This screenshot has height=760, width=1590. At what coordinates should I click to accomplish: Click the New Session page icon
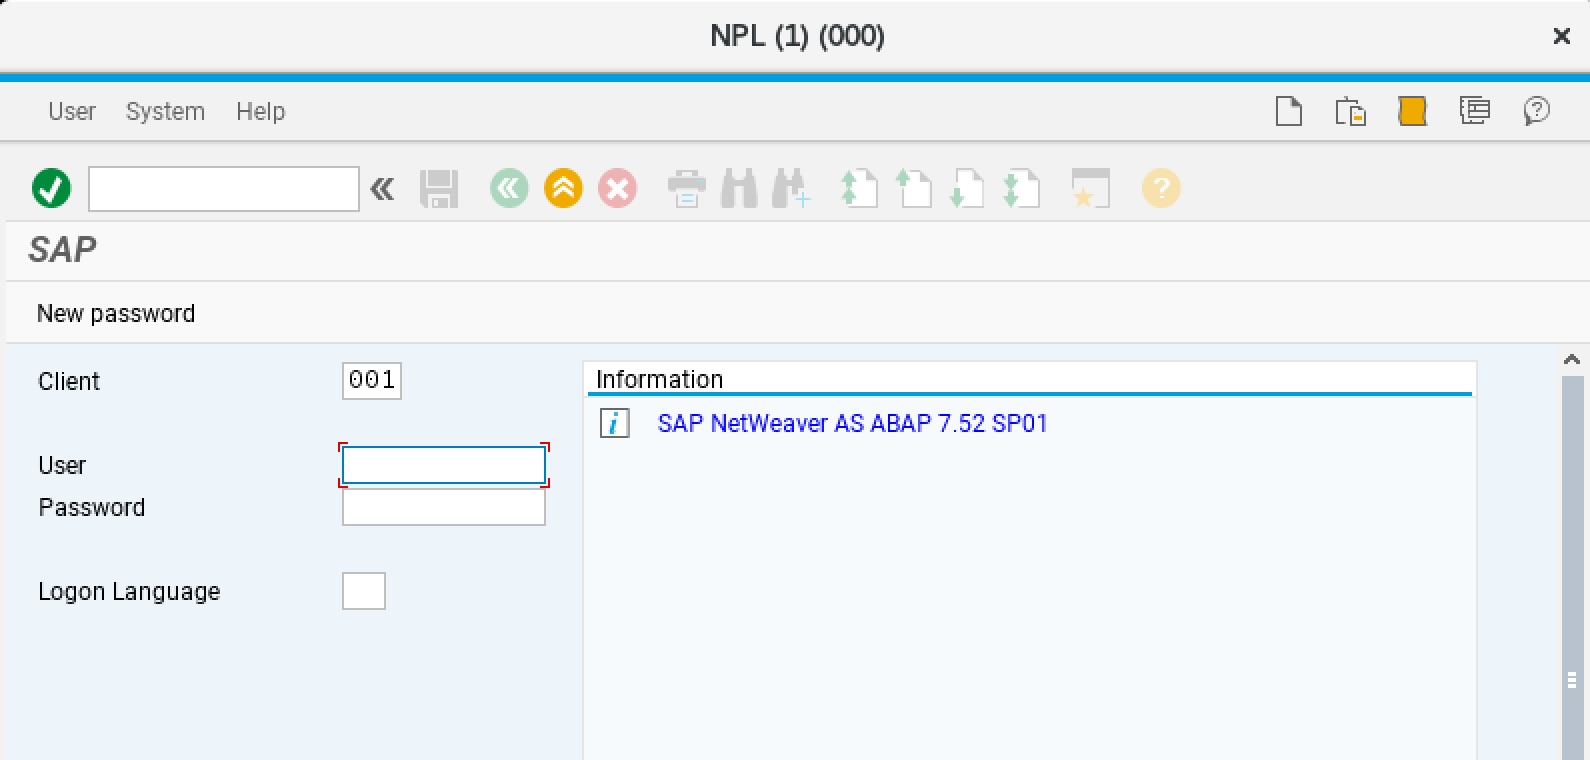(x=1289, y=111)
